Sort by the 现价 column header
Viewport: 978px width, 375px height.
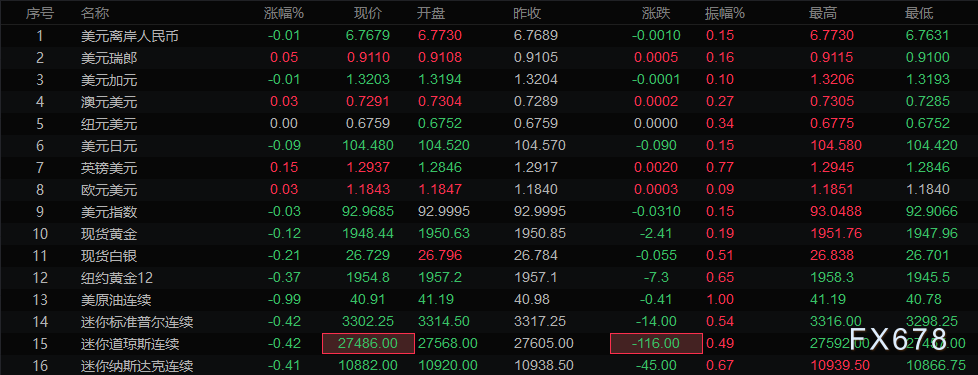367,13
